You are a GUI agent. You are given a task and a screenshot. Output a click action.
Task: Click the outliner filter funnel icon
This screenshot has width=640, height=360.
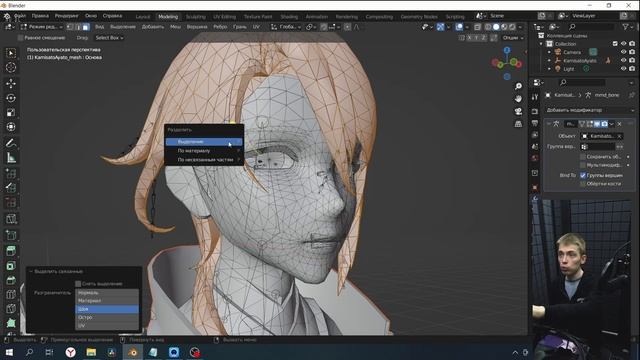(x=625, y=27)
